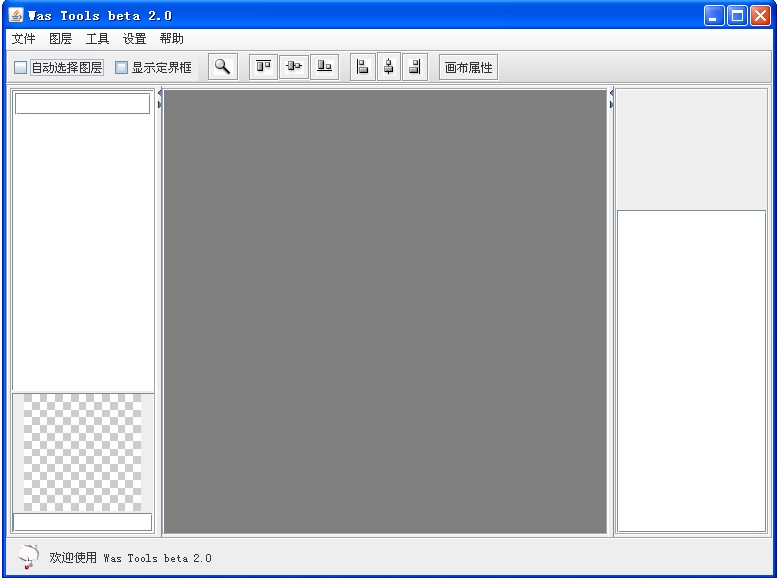The height and width of the screenshot is (578, 779).
Task: Collapse the right panel with divider arrow
Action: 611,103
